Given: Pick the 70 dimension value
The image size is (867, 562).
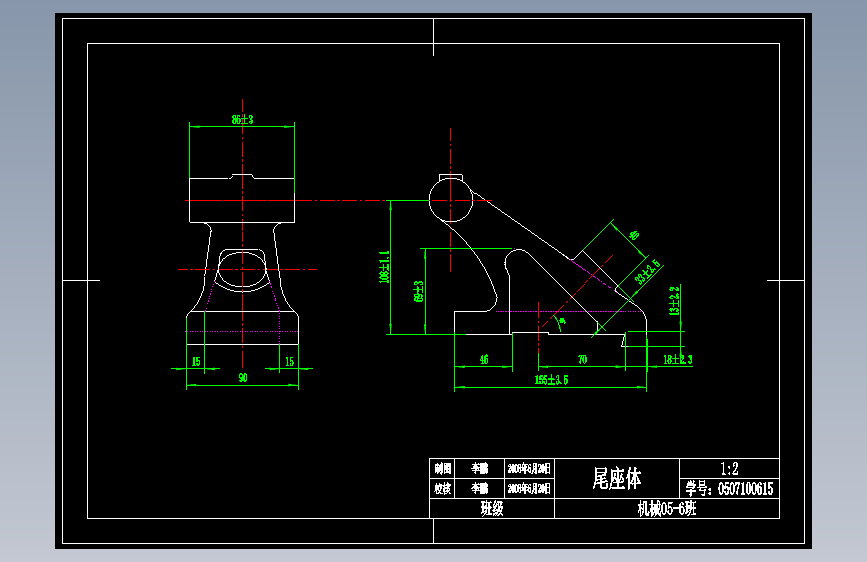Looking at the screenshot, I should [582, 360].
